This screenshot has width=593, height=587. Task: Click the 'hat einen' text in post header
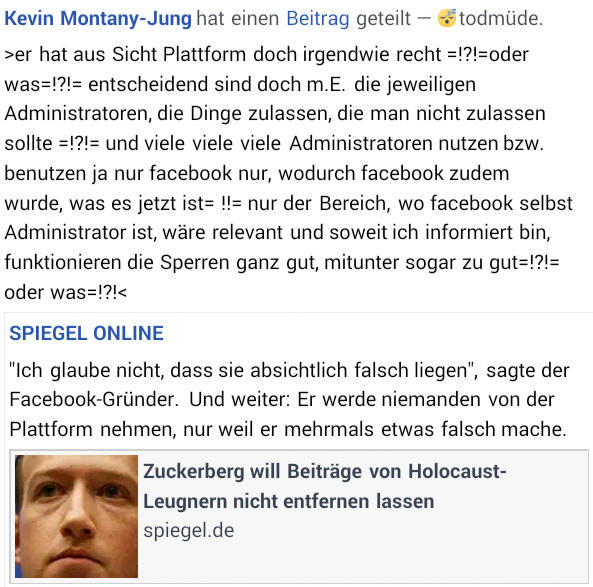[x=238, y=19]
